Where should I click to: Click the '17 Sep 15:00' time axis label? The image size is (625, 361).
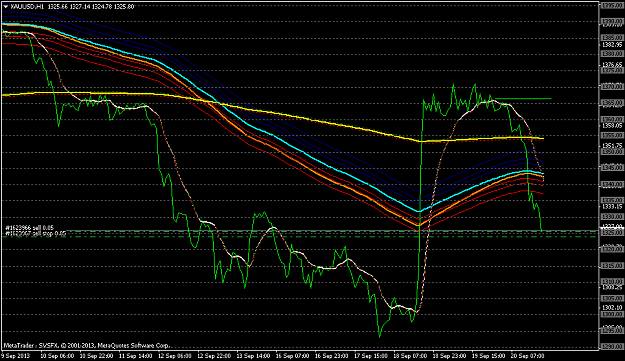click(371, 356)
